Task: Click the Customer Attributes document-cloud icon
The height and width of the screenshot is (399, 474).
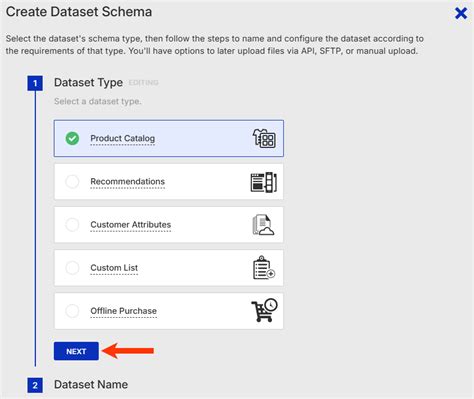Action: click(263, 225)
